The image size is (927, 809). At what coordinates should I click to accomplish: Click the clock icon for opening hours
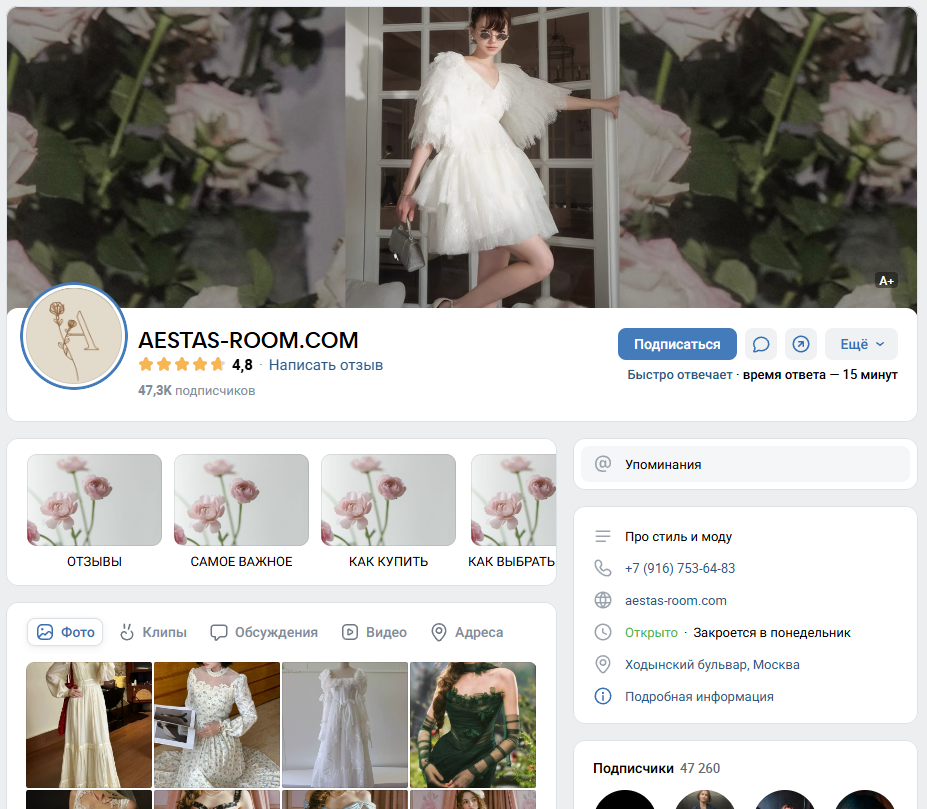click(x=602, y=632)
